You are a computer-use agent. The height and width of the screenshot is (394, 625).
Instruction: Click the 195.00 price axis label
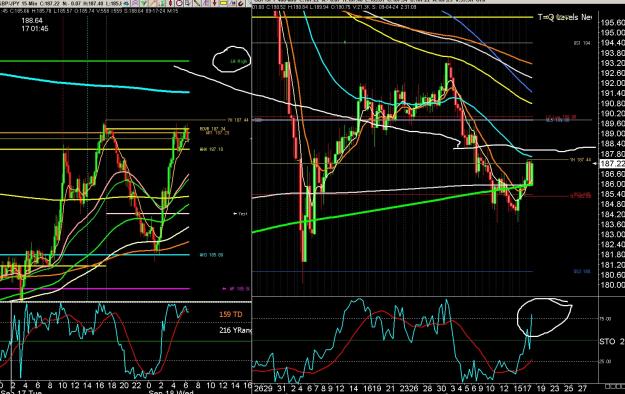[x=612, y=33]
